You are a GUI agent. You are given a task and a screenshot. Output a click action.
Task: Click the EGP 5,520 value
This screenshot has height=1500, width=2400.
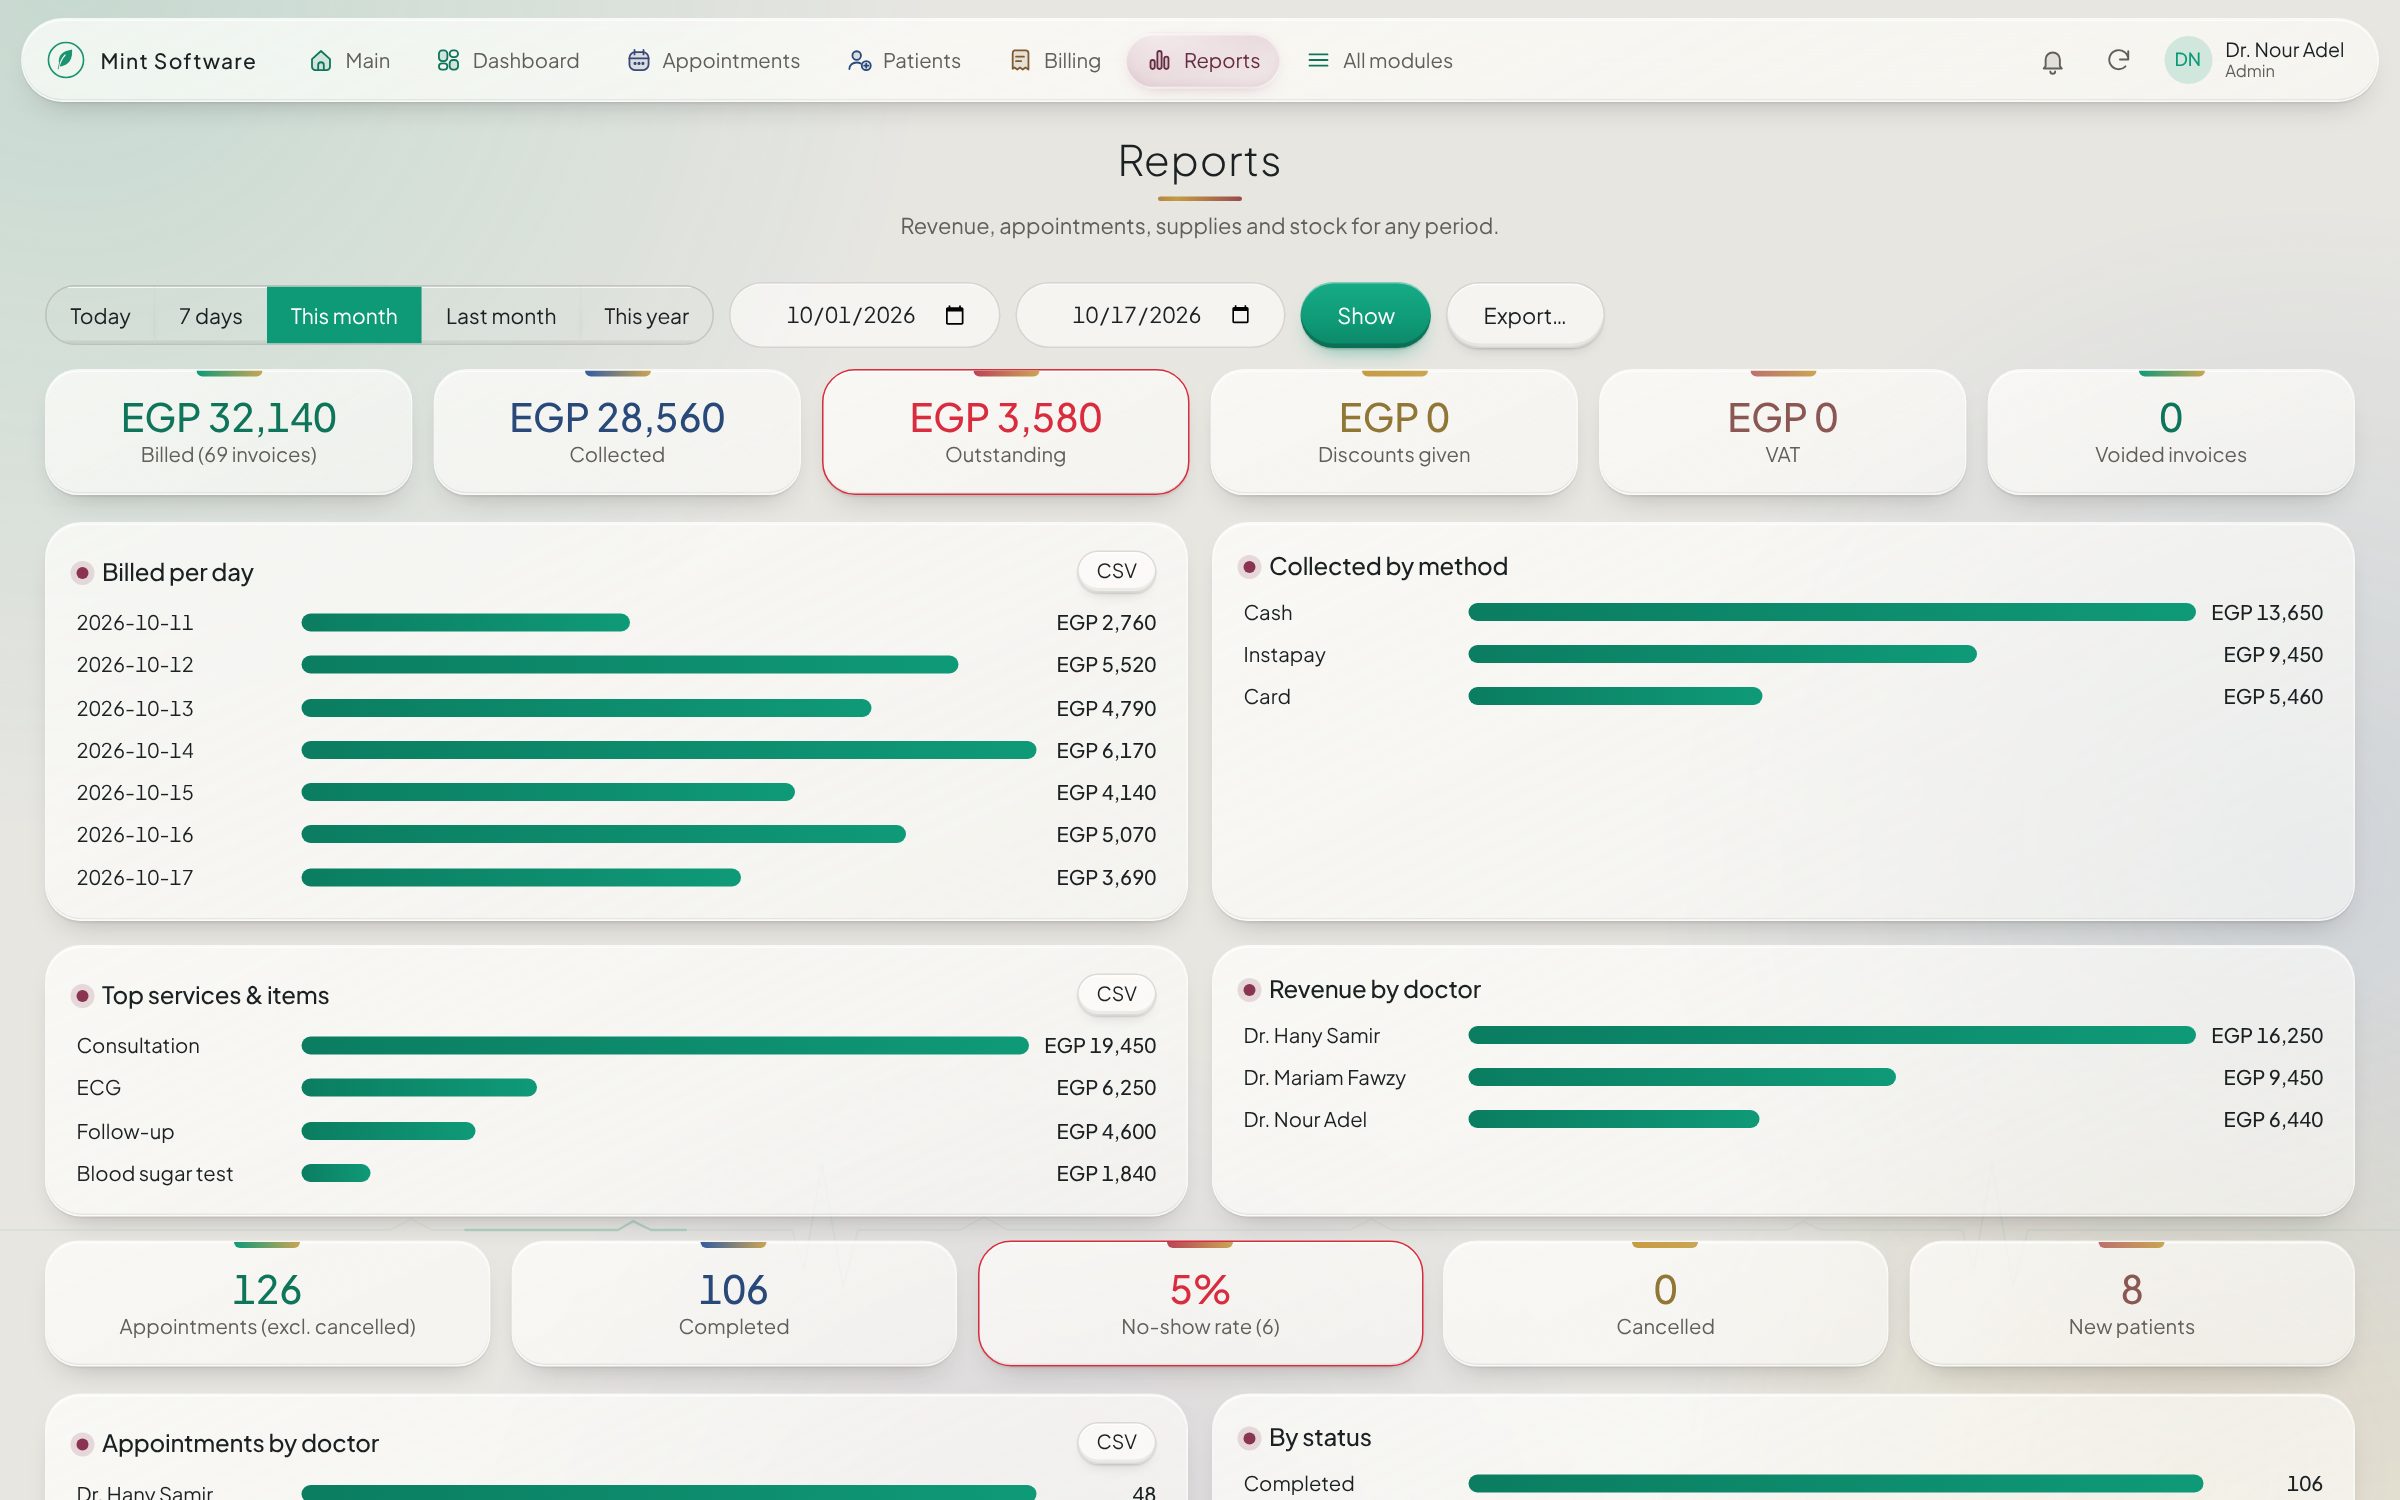(x=1106, y=664)
